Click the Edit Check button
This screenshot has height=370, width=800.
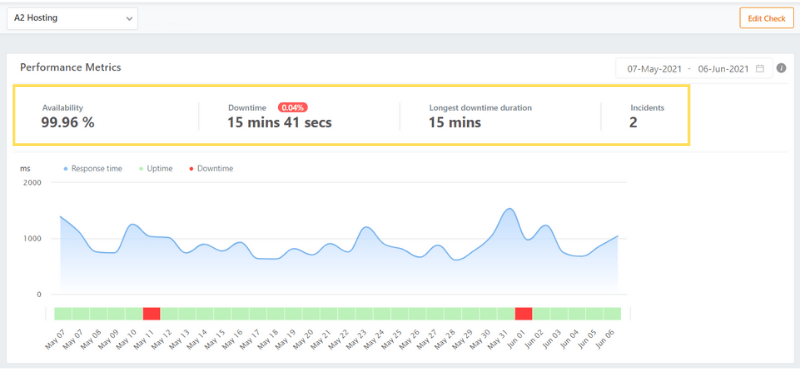766,18
